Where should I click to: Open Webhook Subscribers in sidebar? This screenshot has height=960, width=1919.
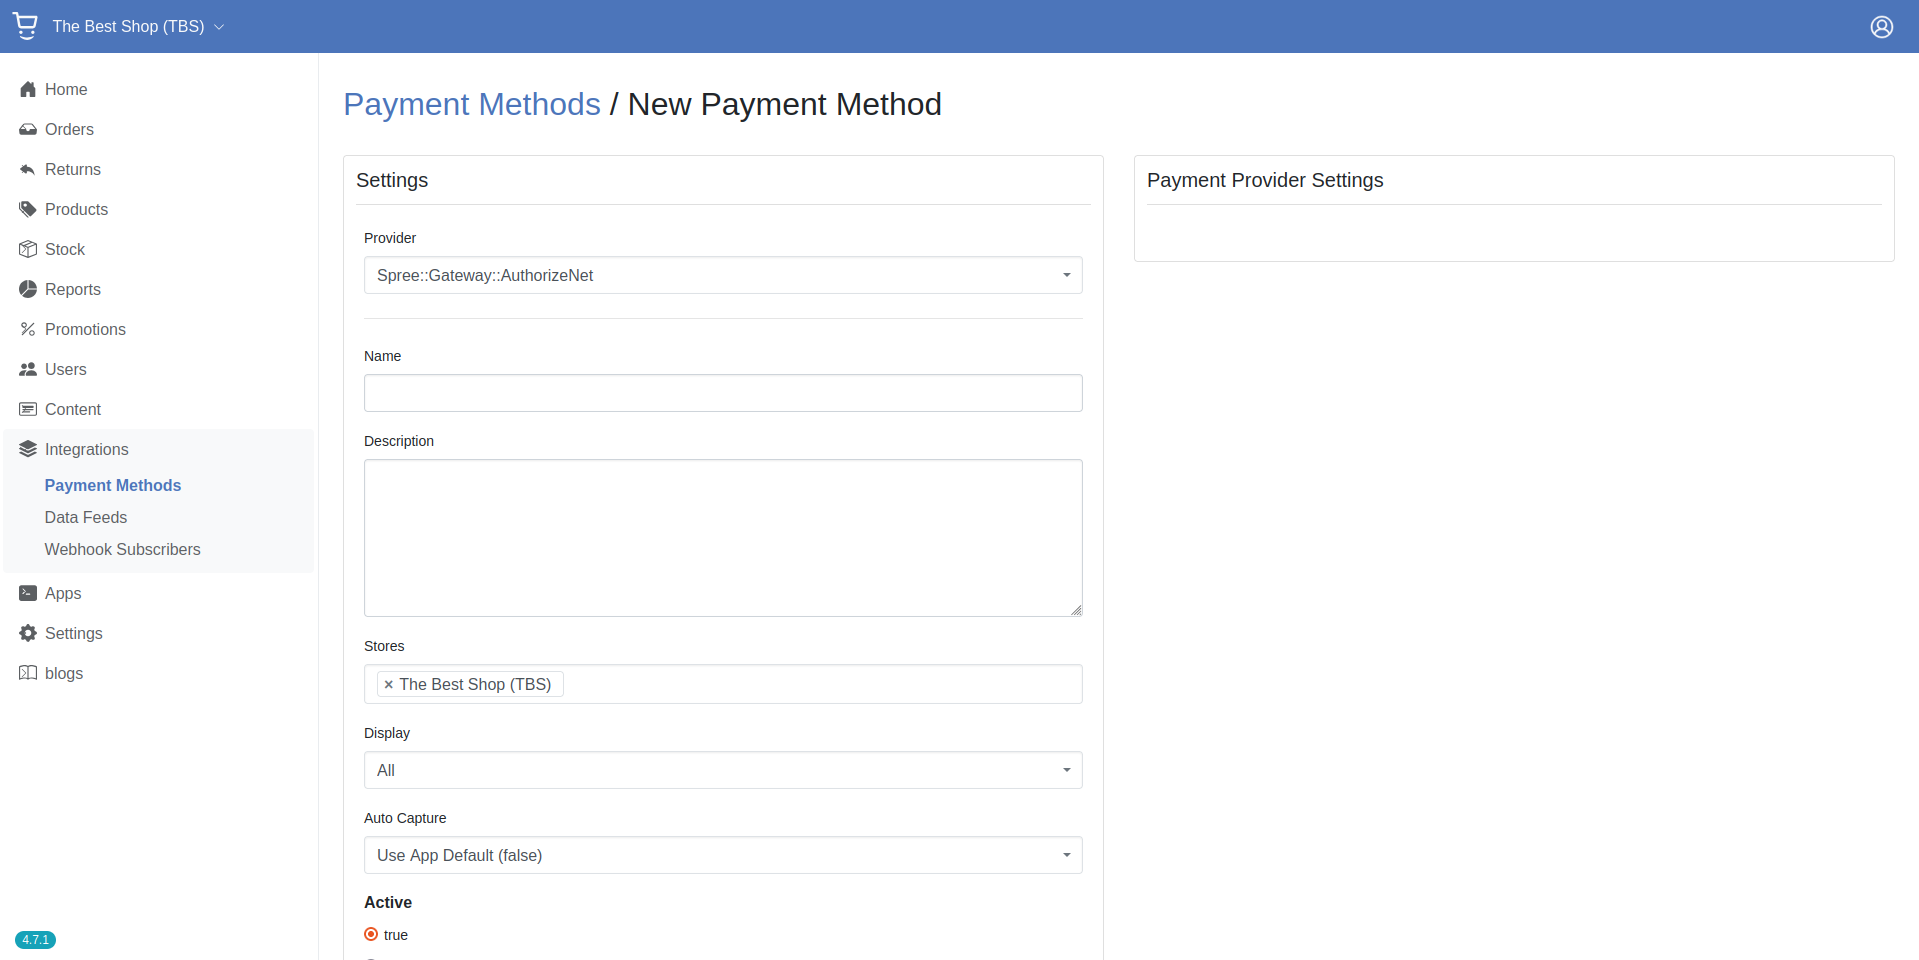[122, 550]
